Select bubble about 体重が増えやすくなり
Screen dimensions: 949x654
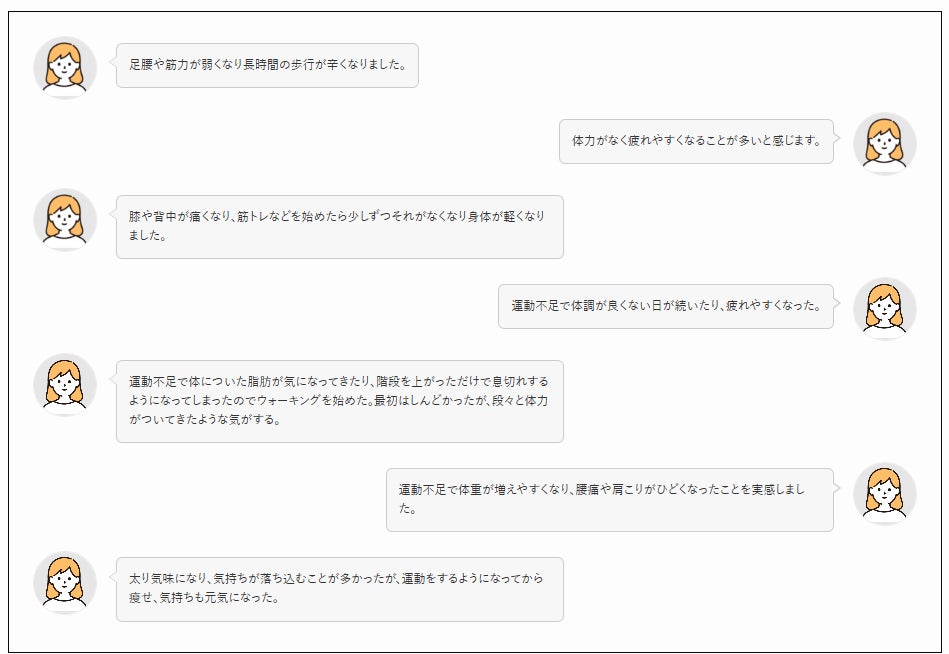(609, 499)
